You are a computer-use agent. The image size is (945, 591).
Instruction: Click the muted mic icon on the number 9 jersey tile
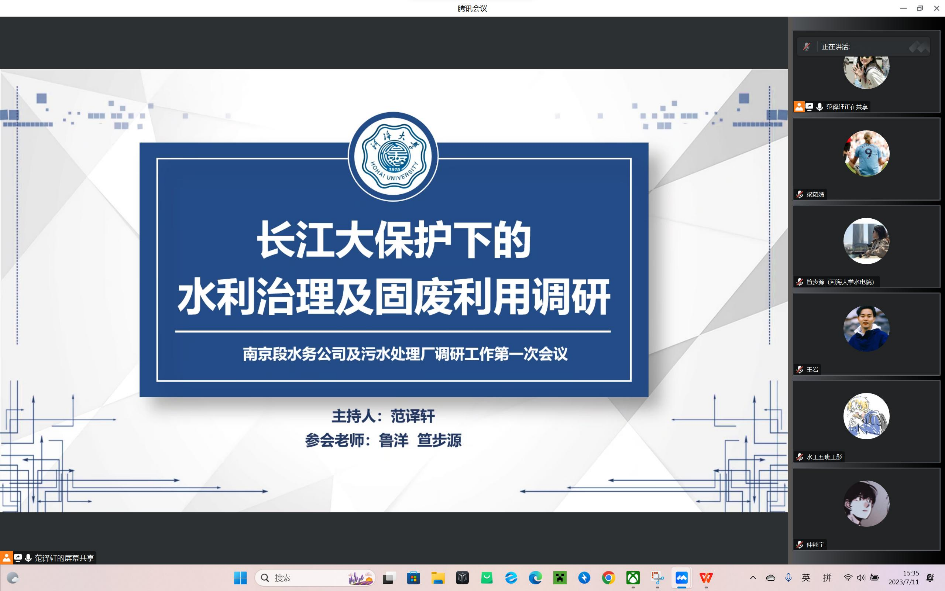click(x=800, y=194)
